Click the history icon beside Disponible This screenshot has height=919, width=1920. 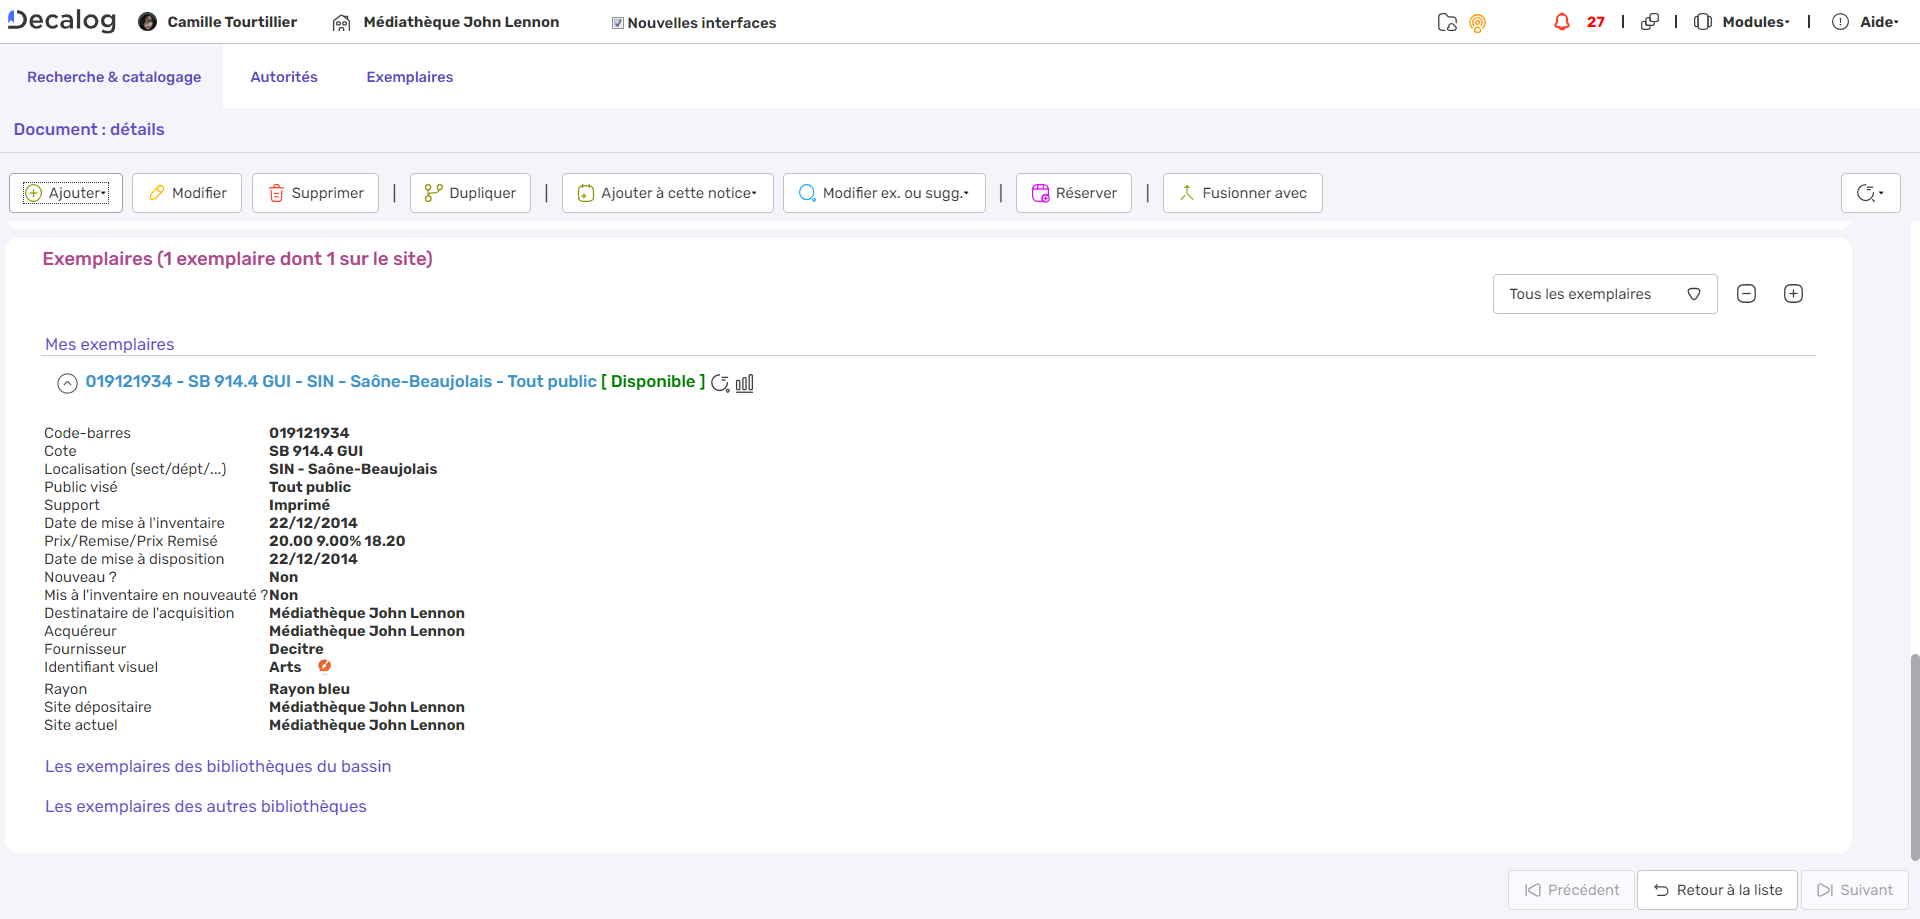[720, 383]
